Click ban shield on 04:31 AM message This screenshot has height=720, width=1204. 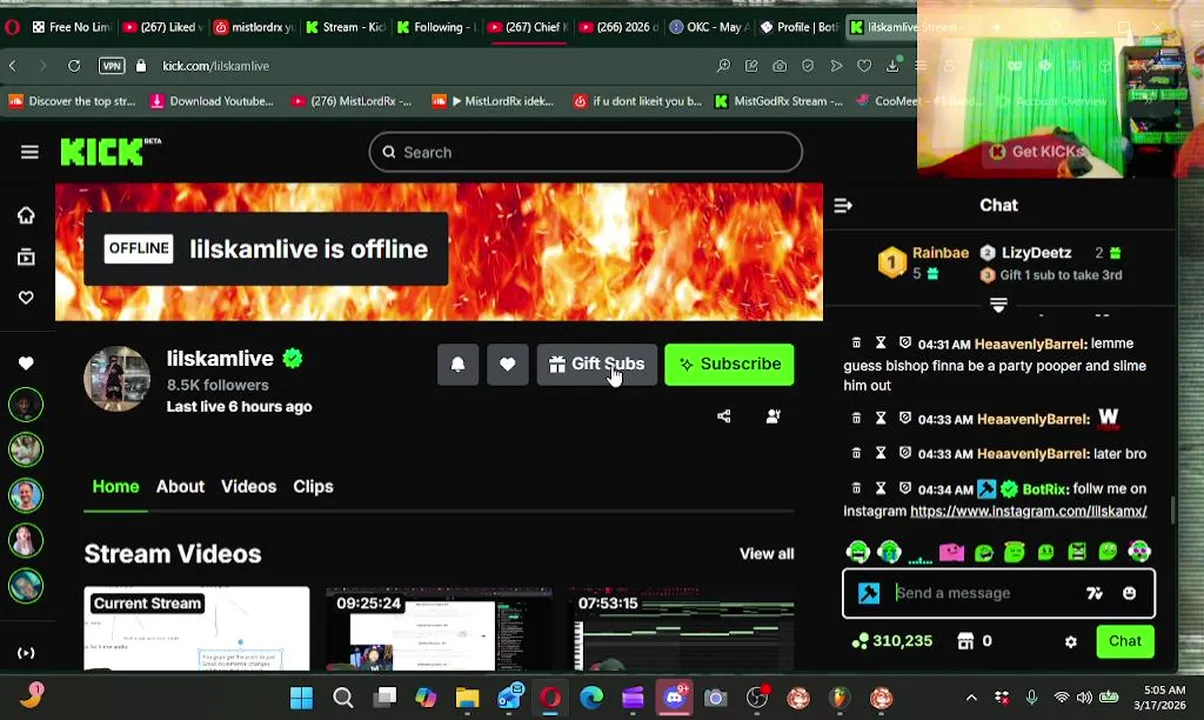(905, 343)
